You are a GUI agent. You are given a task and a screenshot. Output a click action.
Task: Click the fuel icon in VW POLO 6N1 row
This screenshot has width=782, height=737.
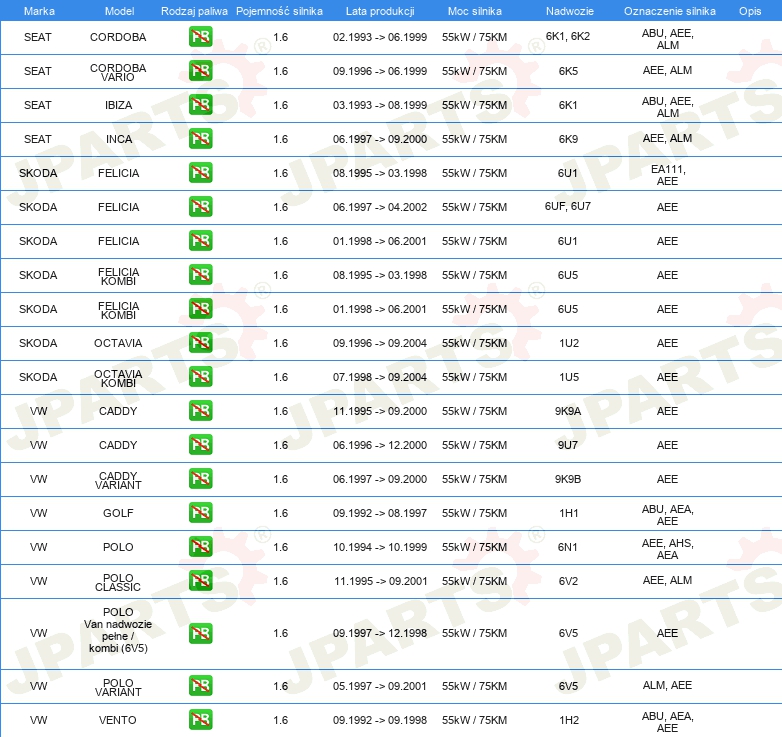[200, 547]
